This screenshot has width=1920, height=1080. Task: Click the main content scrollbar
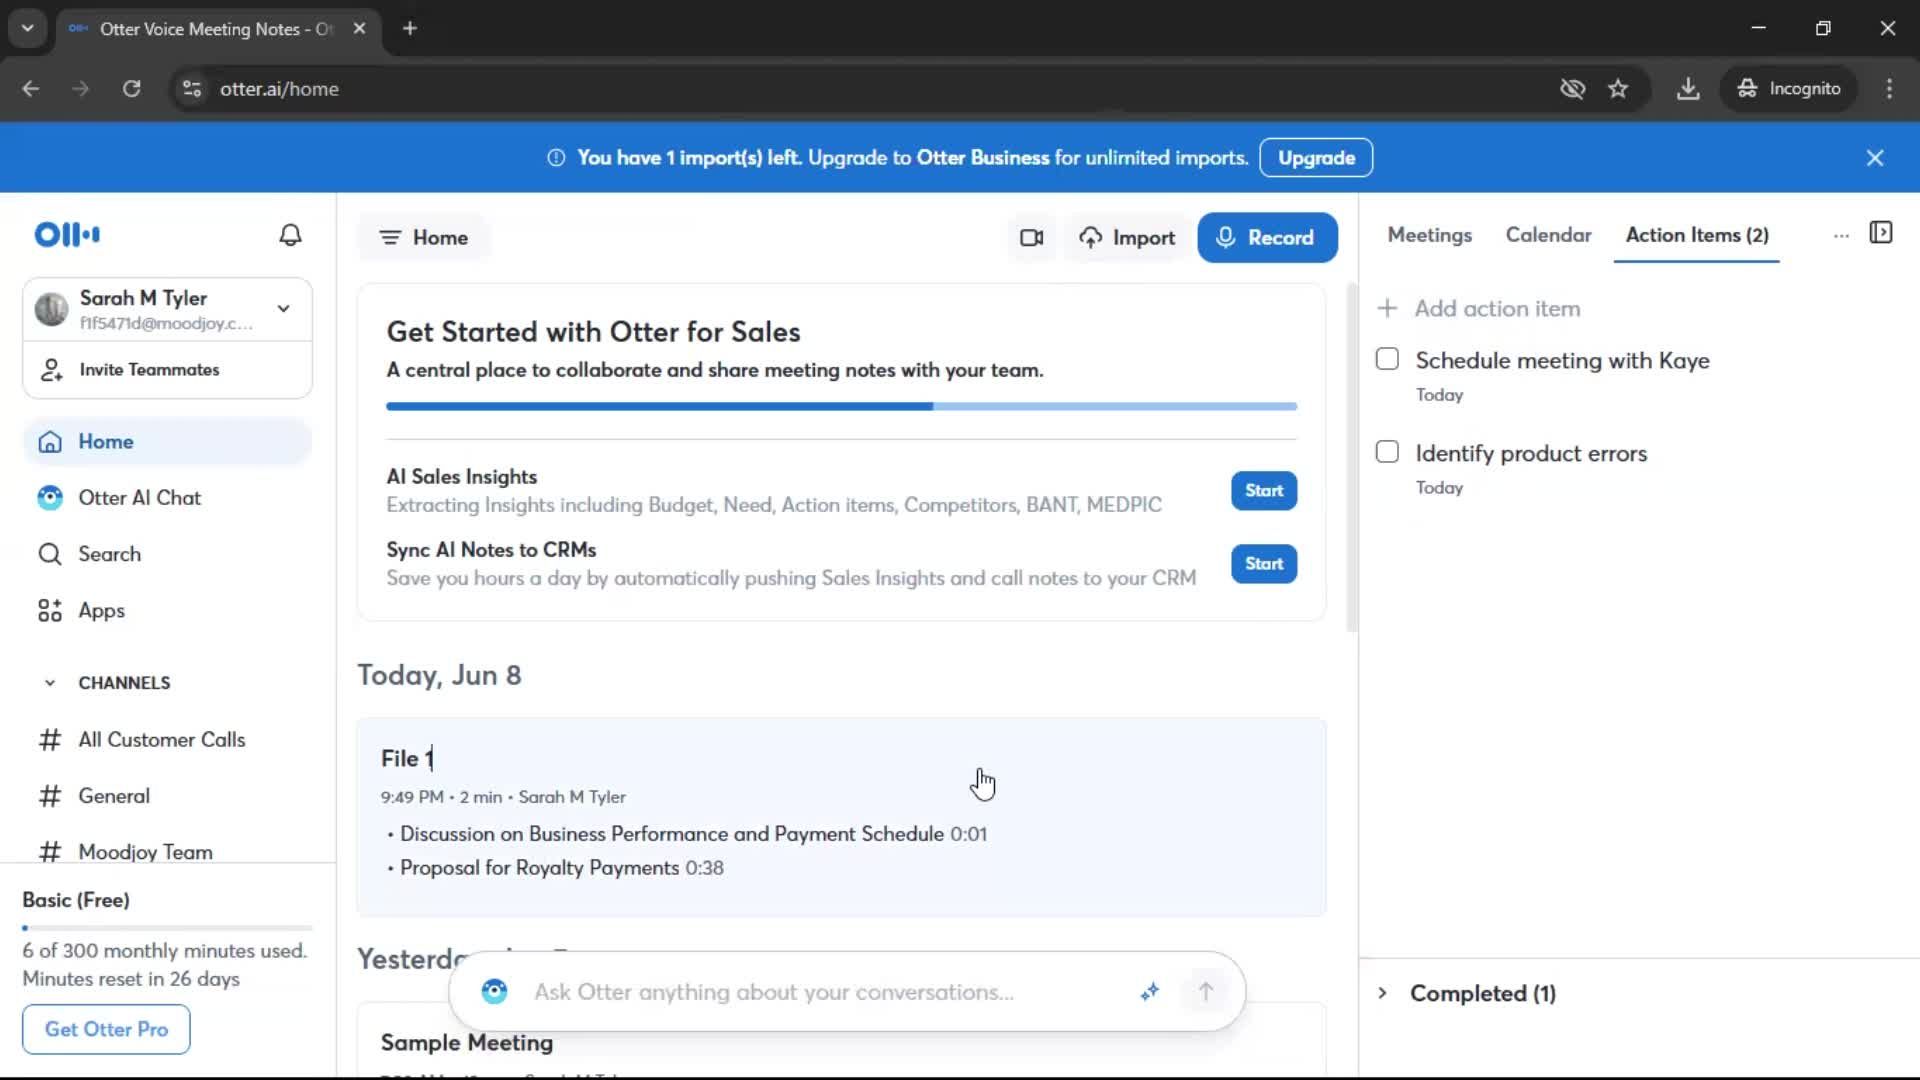click(x=1352, y=458)
